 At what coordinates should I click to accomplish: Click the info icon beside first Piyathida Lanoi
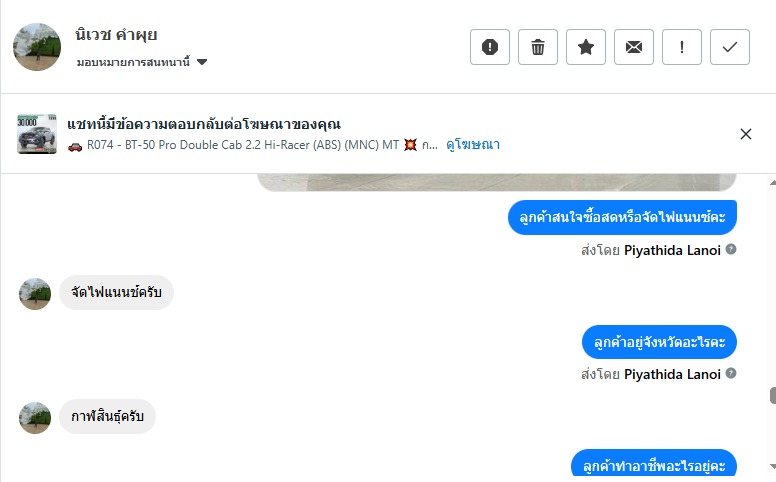pos(731,249)
